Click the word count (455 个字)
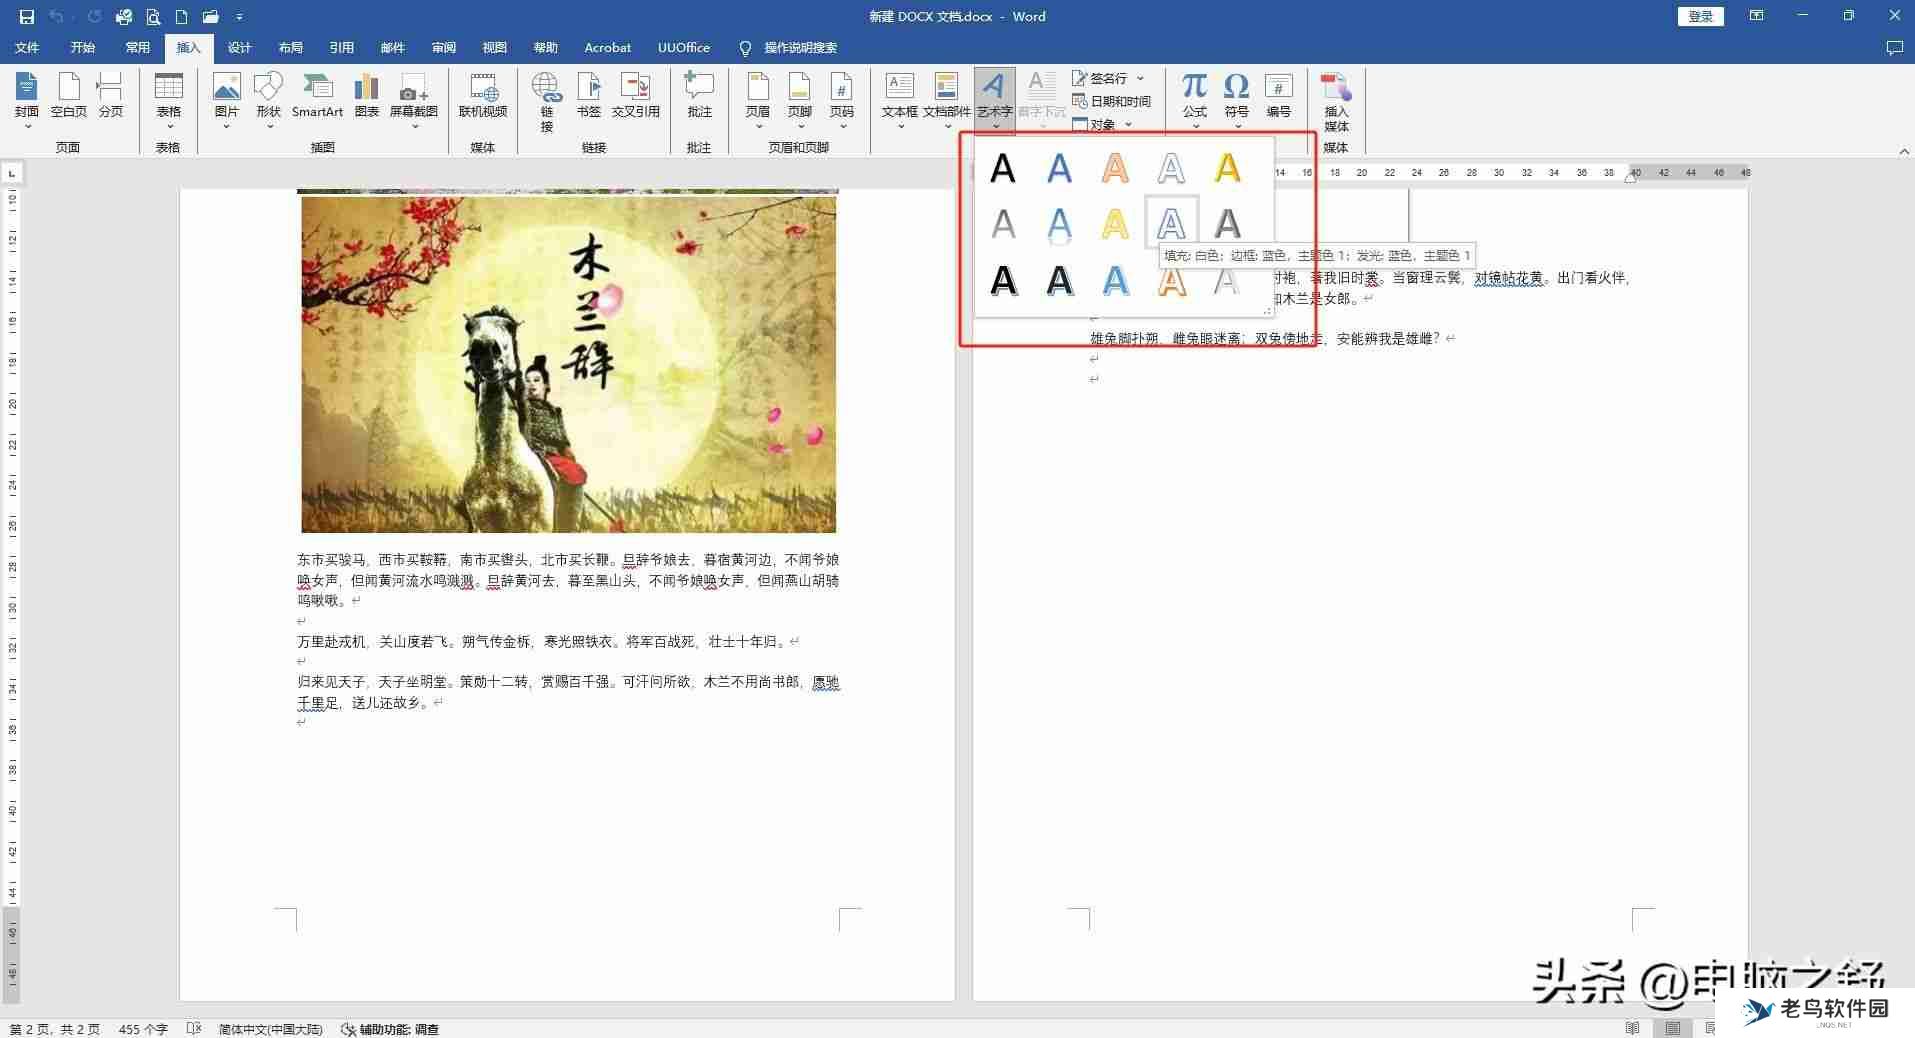Screen dimensions: 1915x1038 tap(143, 1029)
